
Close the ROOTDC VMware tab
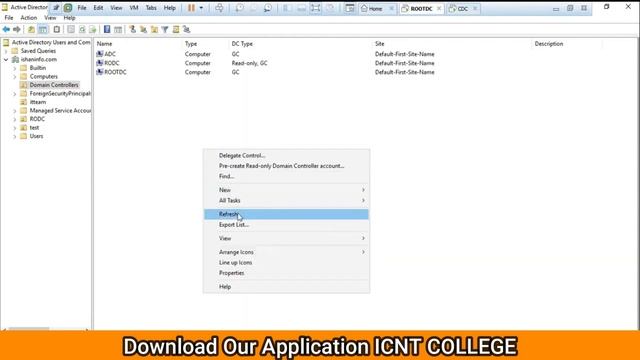point(439,9)
